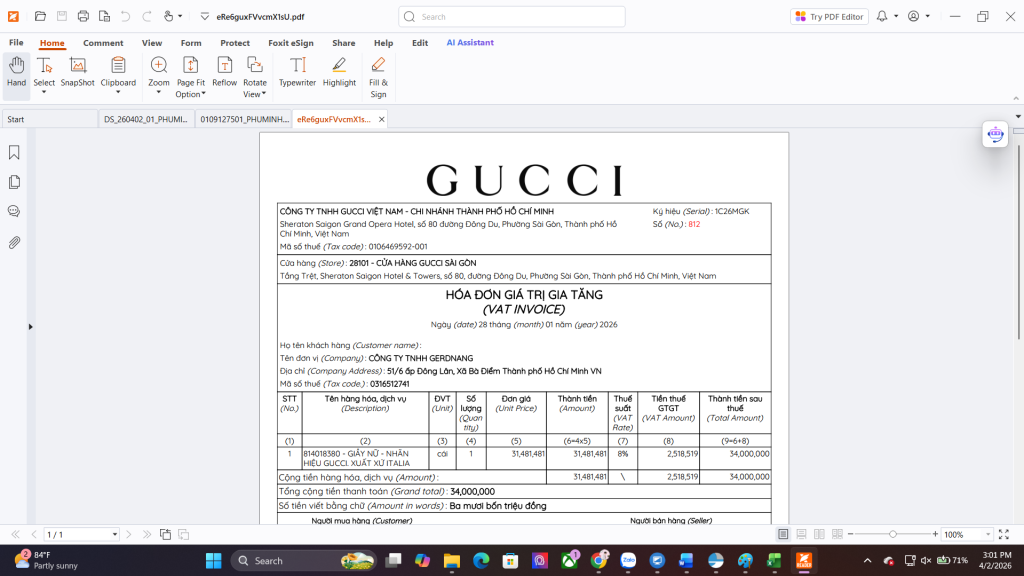Choose the Highlight tool

tap(339, 72)
